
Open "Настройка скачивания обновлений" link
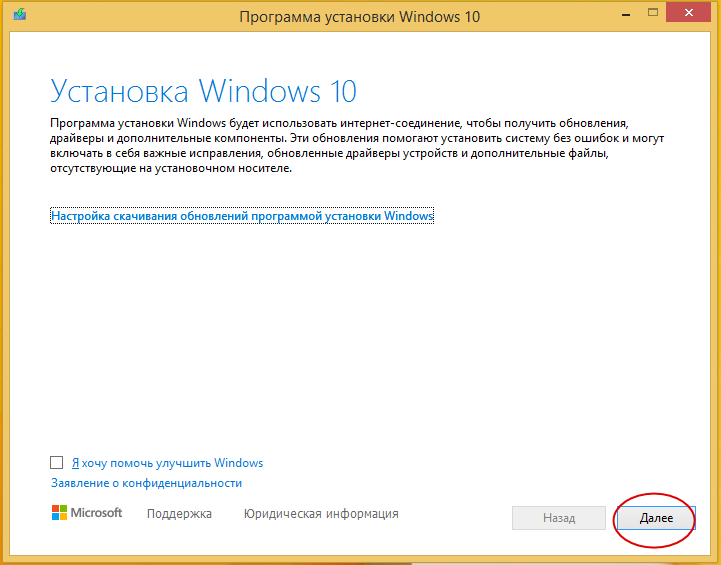click(242, 216)
